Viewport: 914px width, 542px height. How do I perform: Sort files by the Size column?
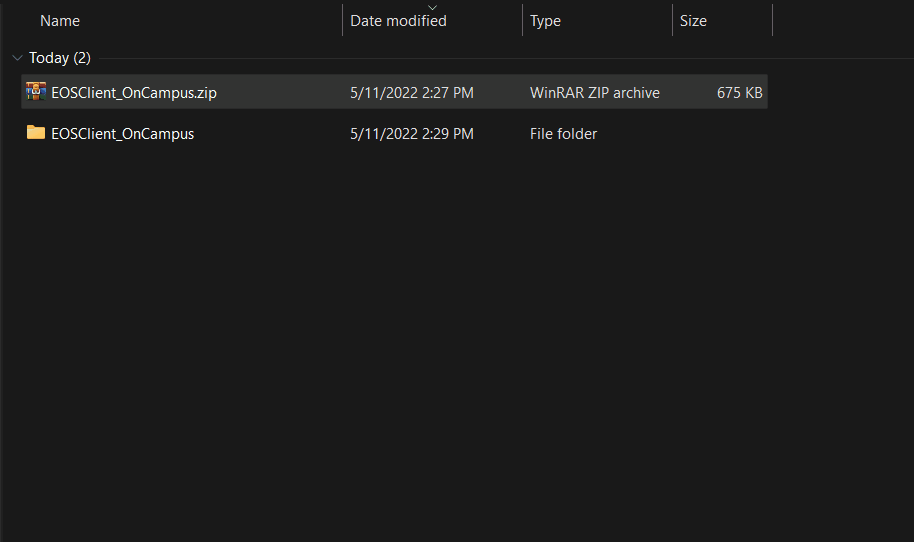(x=693, y=21)
